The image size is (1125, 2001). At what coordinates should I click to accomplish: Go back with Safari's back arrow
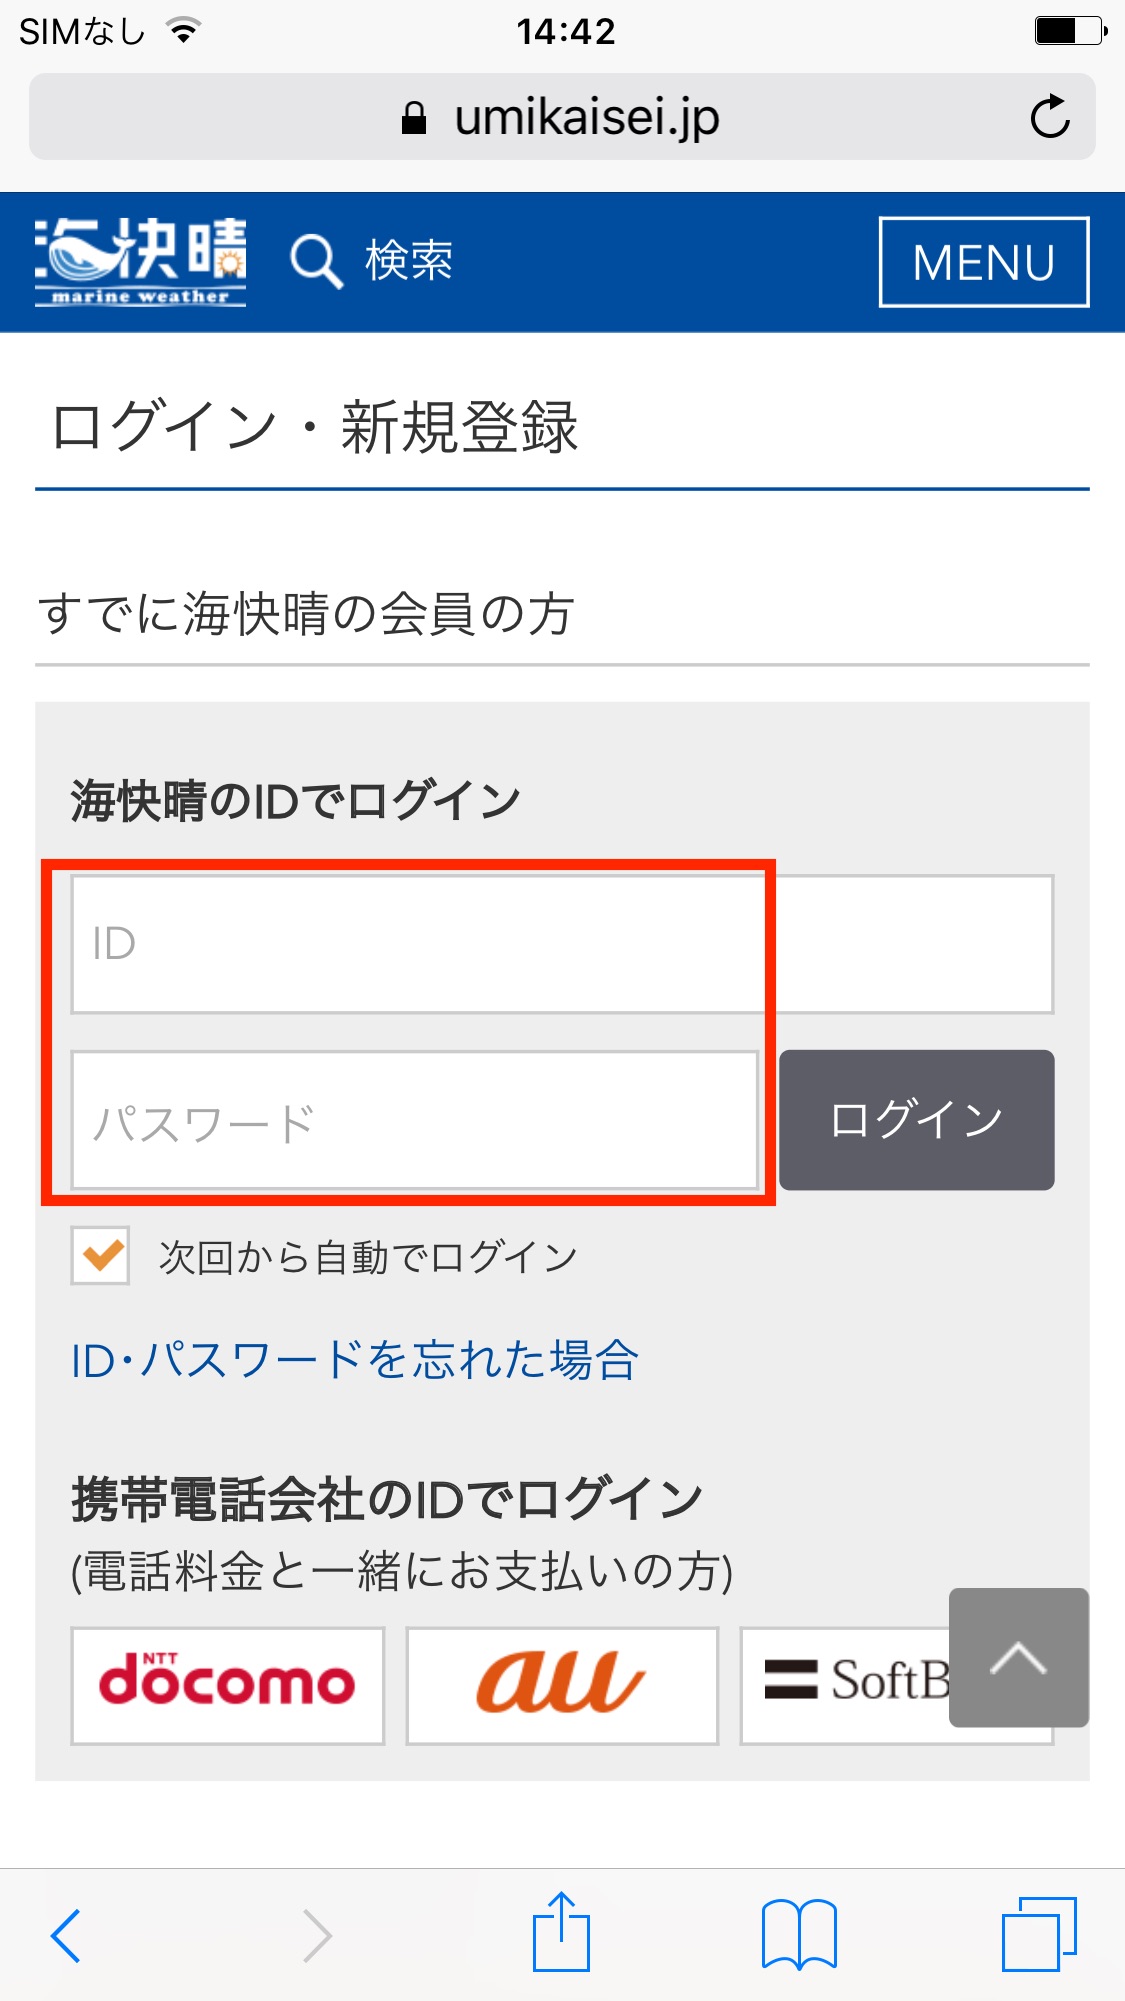pyautogui.click(x=66, y=1936)
